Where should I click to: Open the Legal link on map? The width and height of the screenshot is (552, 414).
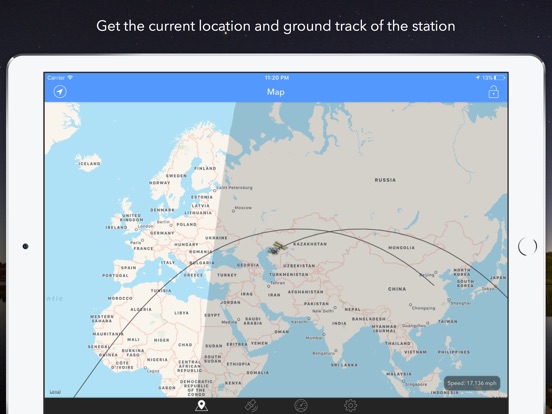(55, 391)
